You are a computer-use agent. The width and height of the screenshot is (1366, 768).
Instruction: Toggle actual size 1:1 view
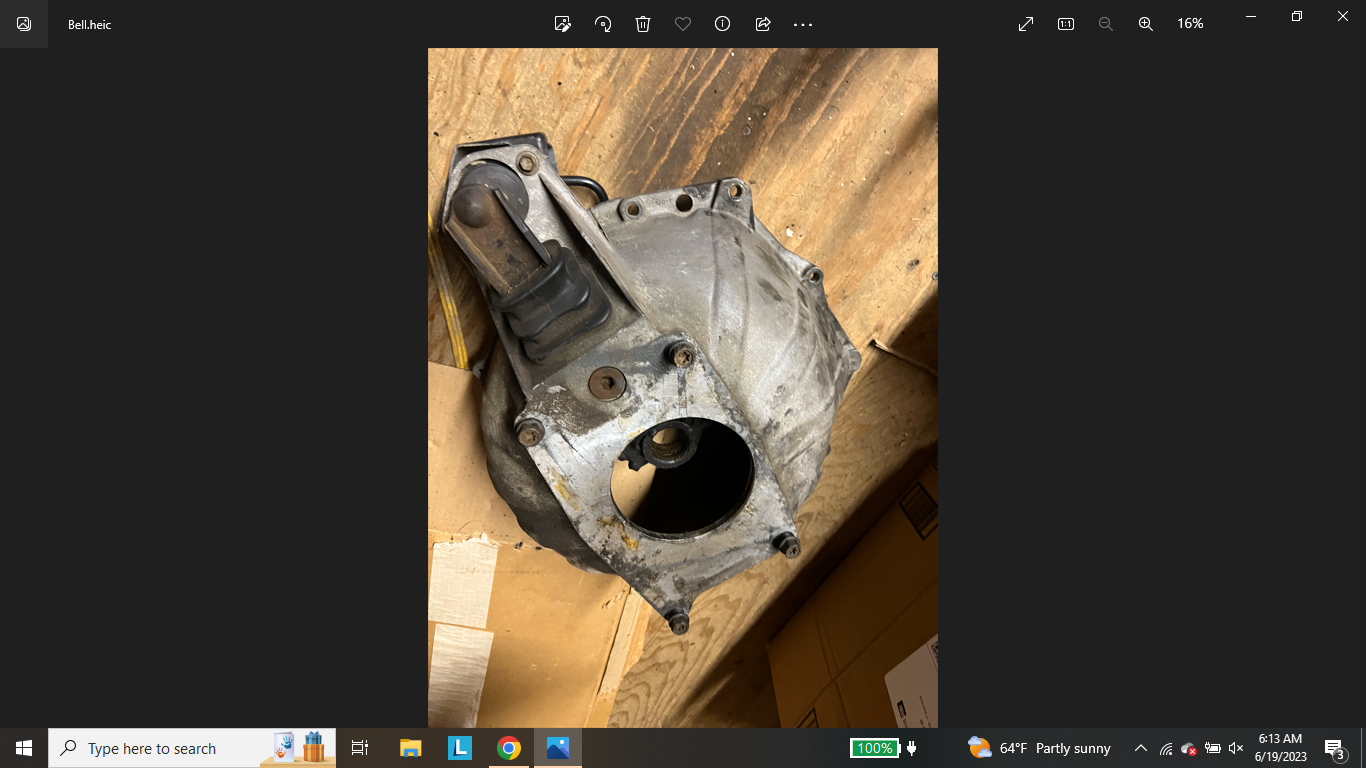coord(1066,24)
